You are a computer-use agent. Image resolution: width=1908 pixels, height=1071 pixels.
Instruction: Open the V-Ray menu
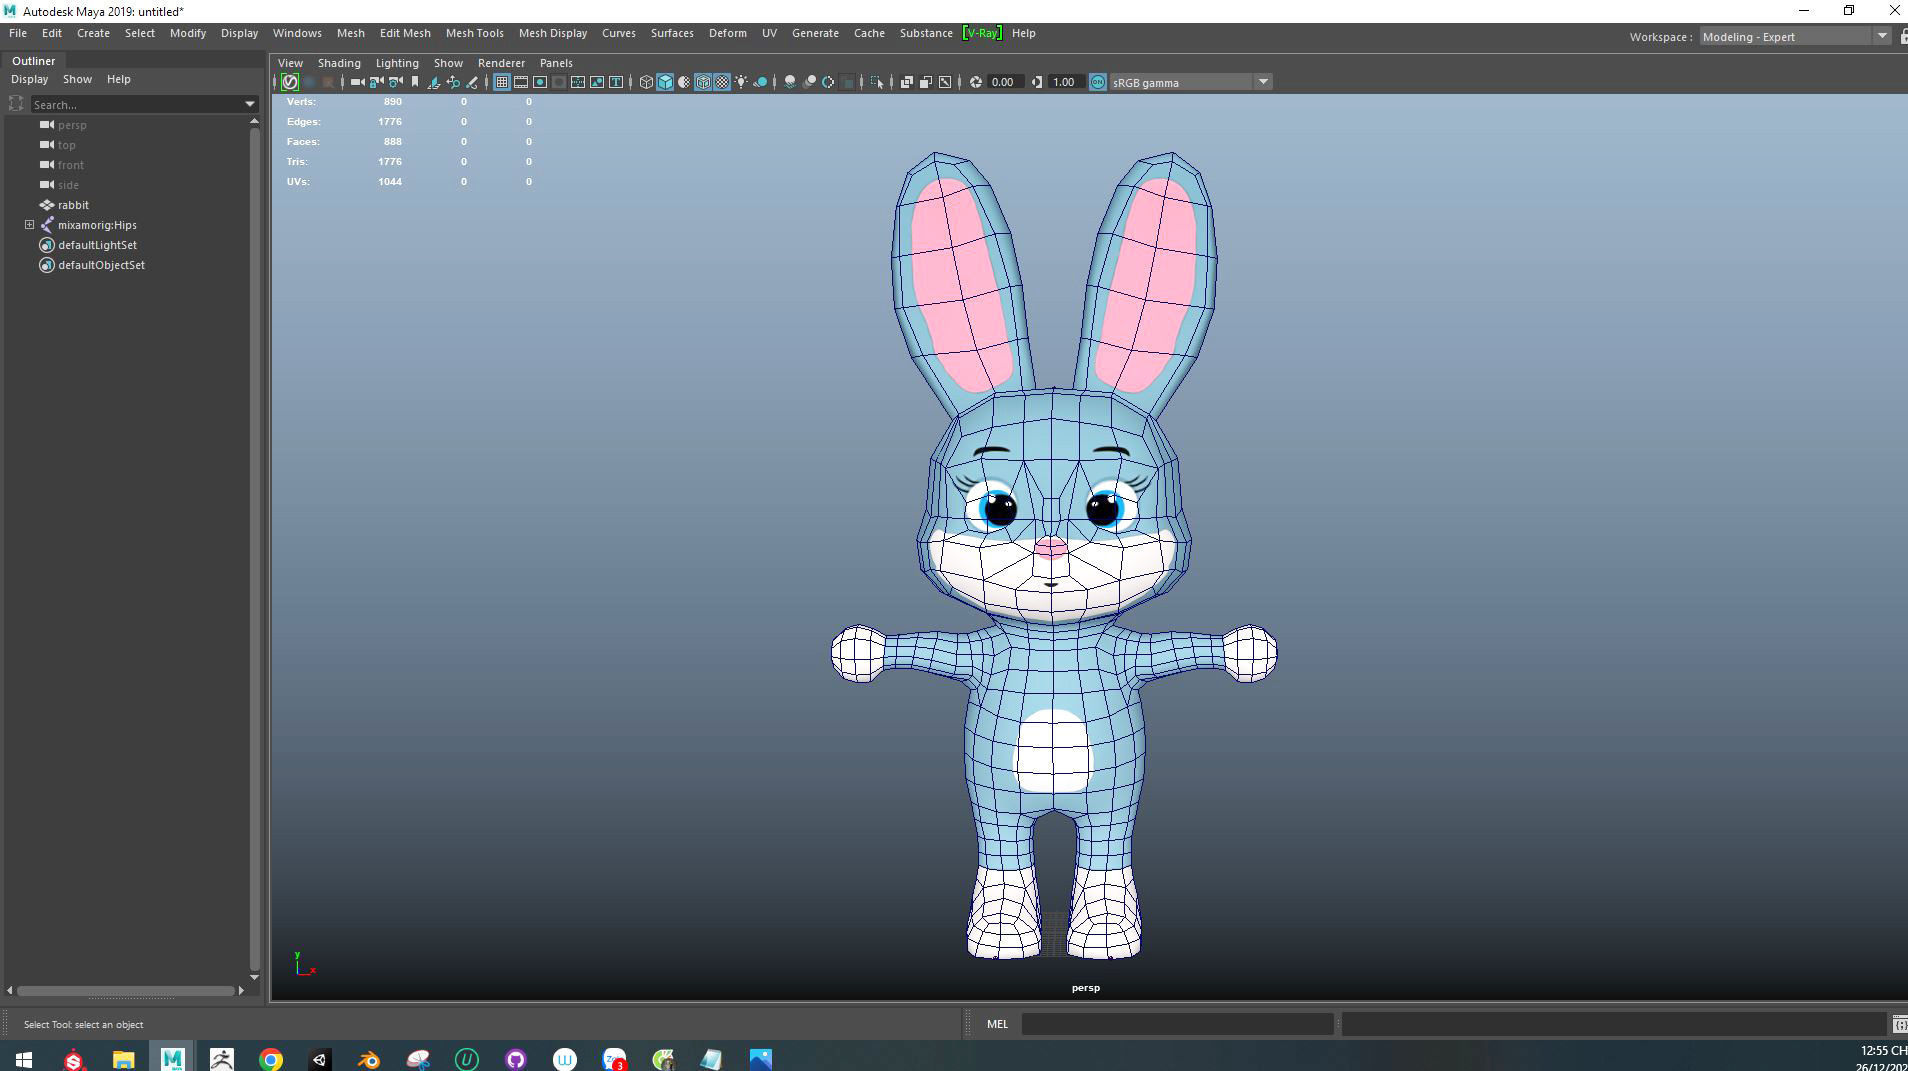coord(981,33)
